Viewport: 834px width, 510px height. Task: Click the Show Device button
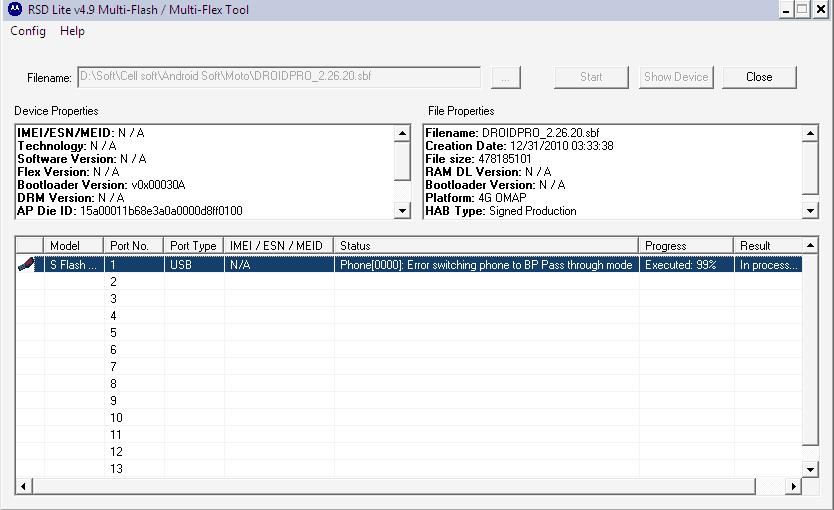676,77
